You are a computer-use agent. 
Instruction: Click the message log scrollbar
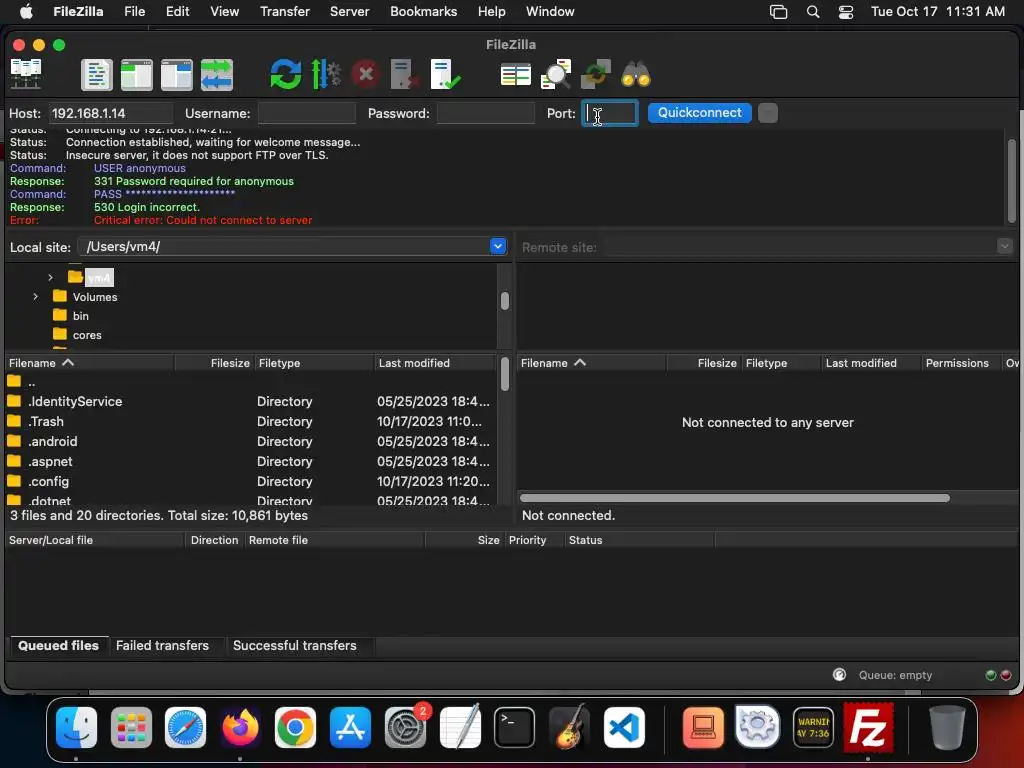(x=1011, y=180)
